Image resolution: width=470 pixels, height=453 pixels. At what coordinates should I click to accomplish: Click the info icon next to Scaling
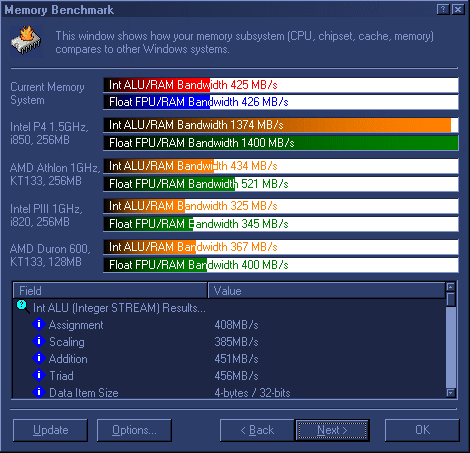pyautogui.click(x=39, y=341)
